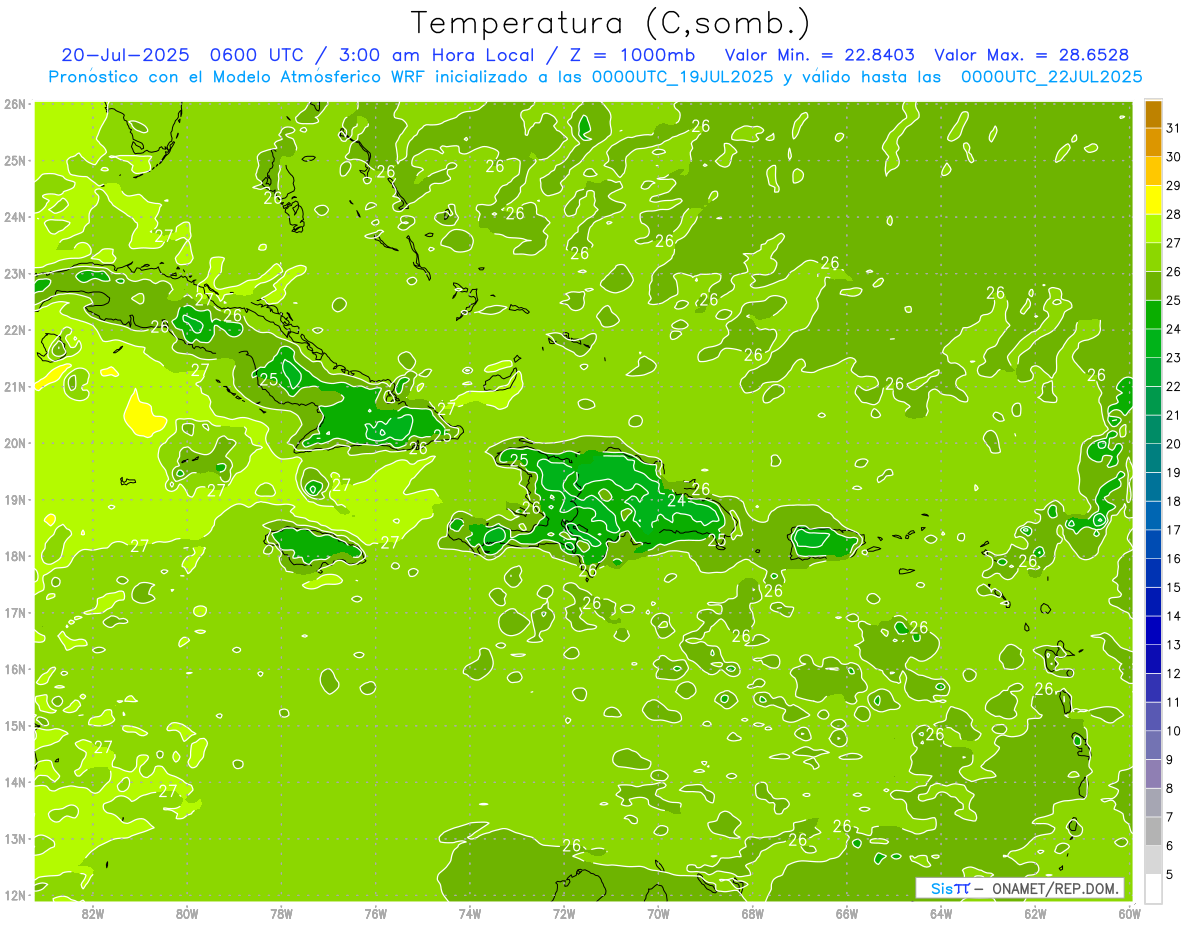
Task: Click the latitude label 14N
Action: 14,782
